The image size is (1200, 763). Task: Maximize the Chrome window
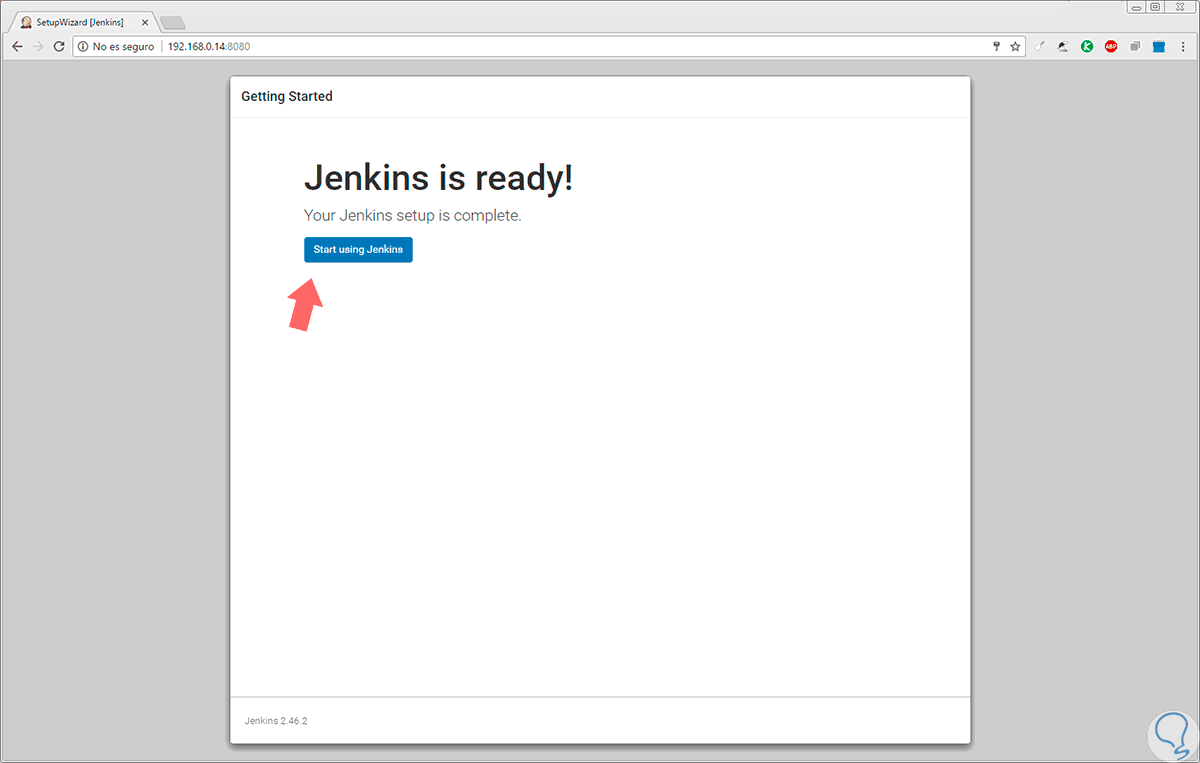[1156, 6]
